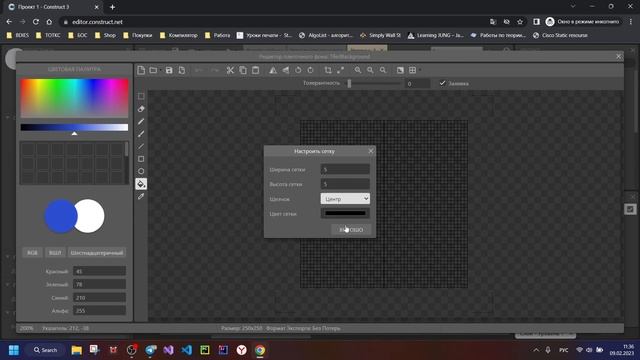The image size is (640, 360).
Task: Bookmark this page with the star icon
Action: click(x=520, y=22)
